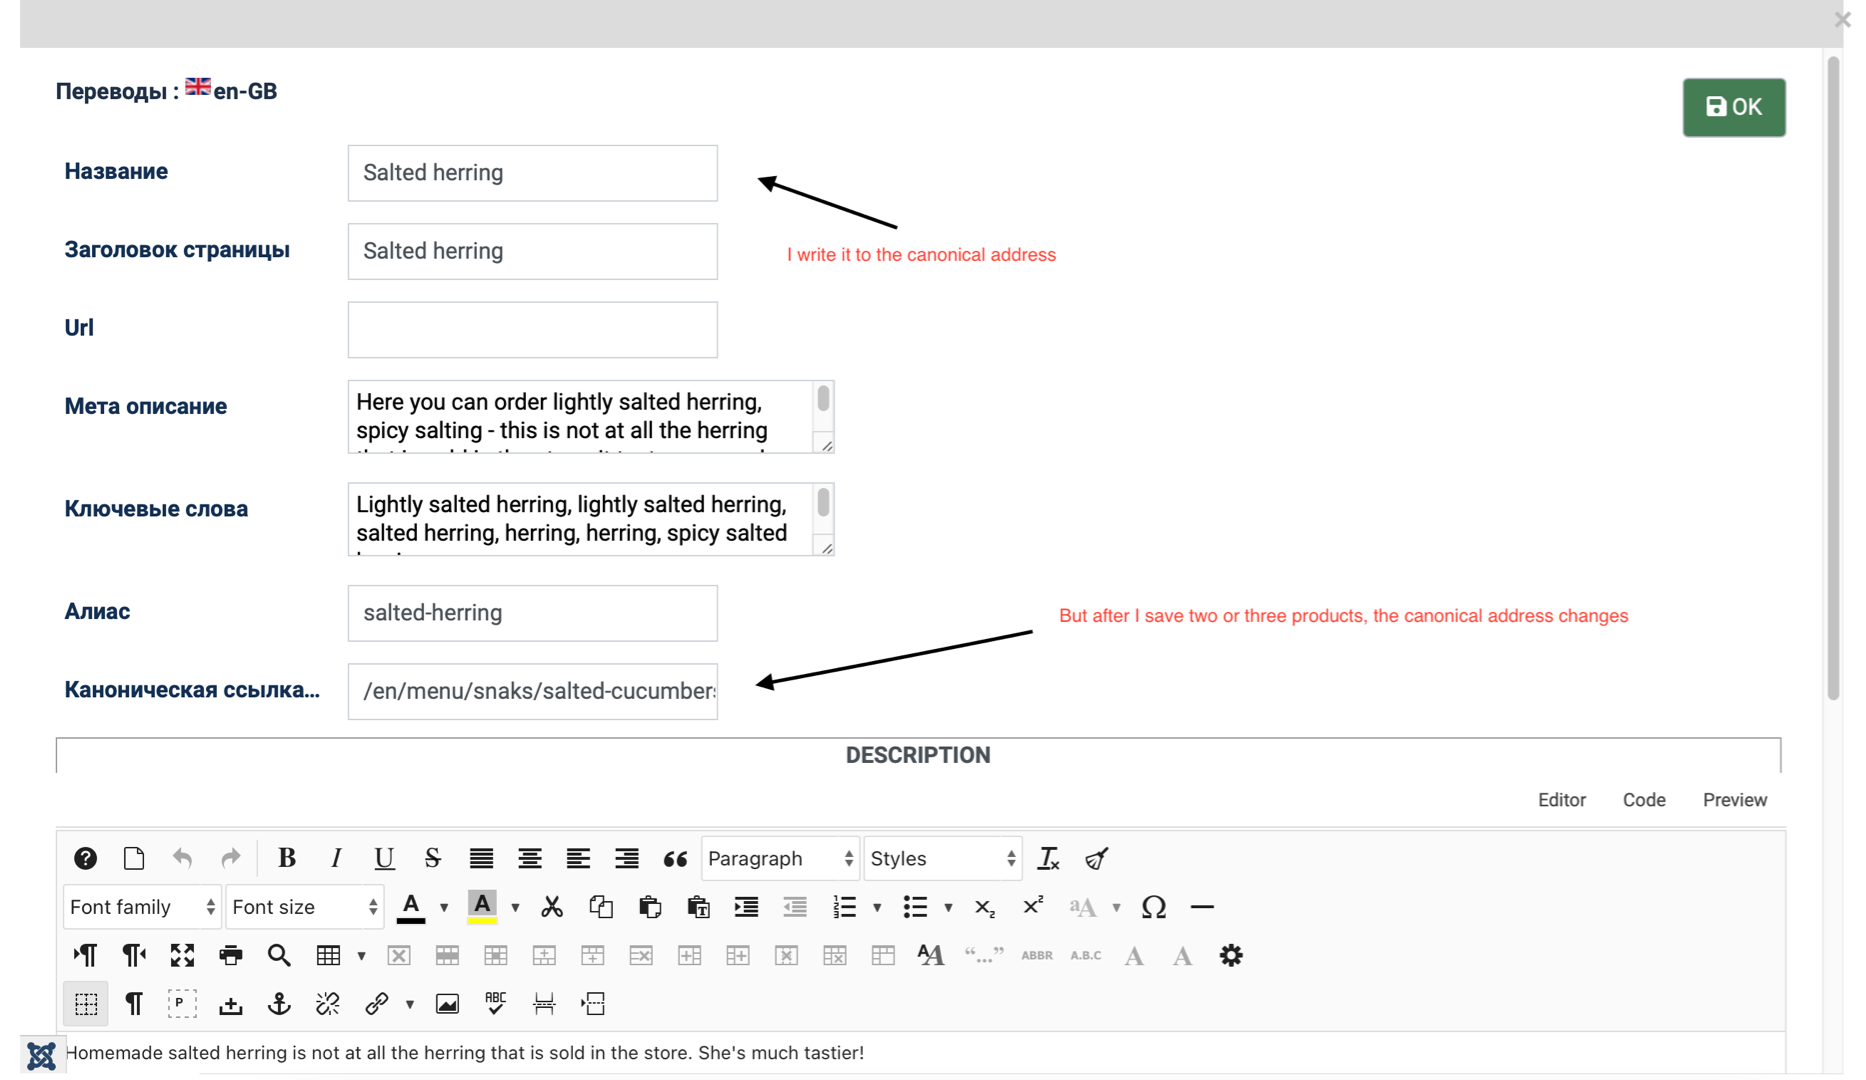Close the translation dialog
Image resolution: width=1866 pixels, height=1080 pixels.
point(1843,20)
